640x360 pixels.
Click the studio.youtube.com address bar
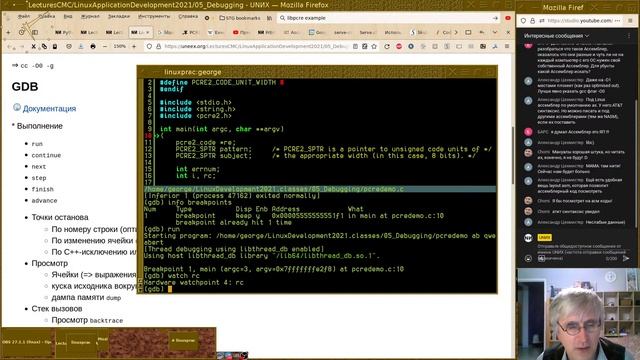[x=580, y=20]
